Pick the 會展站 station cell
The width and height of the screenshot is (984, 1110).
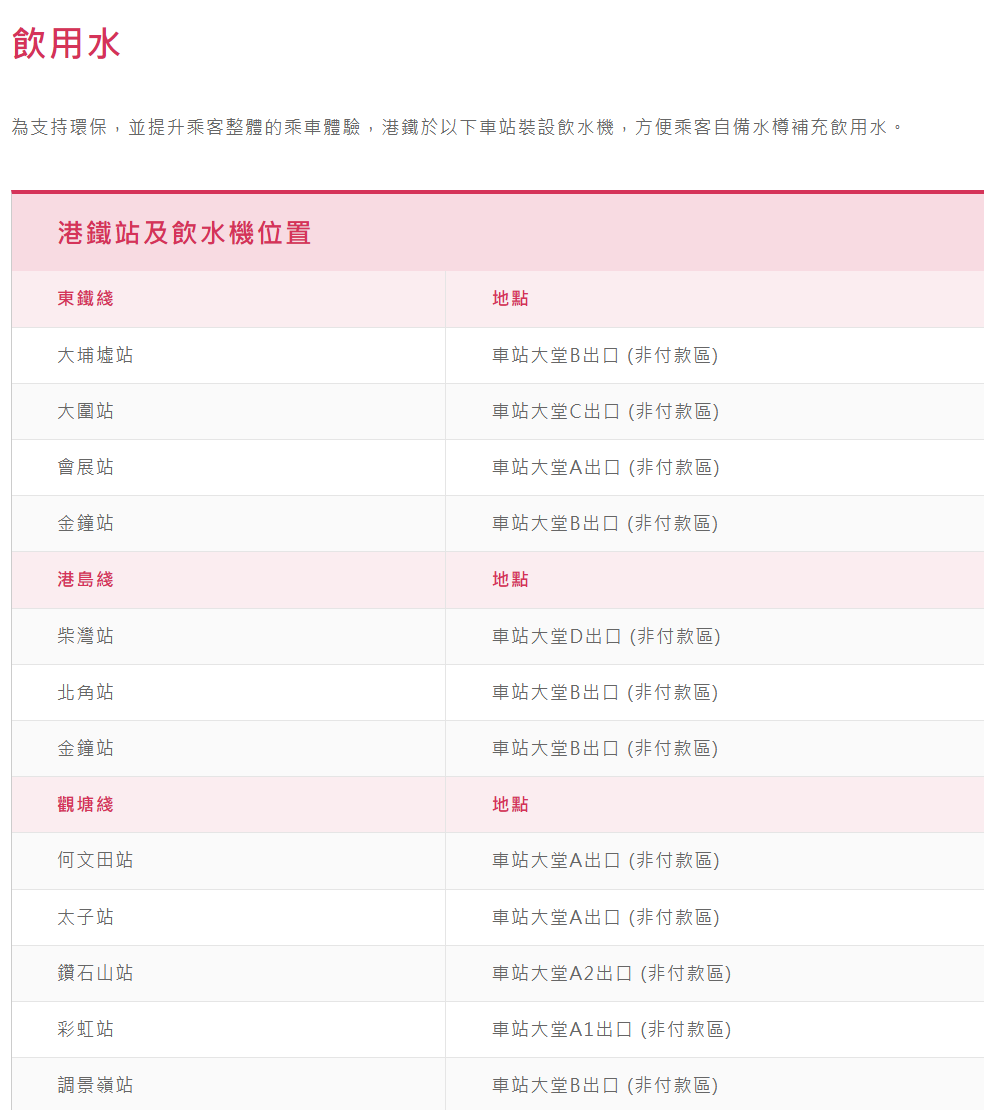pyautogui.click(x=86, y=467)
